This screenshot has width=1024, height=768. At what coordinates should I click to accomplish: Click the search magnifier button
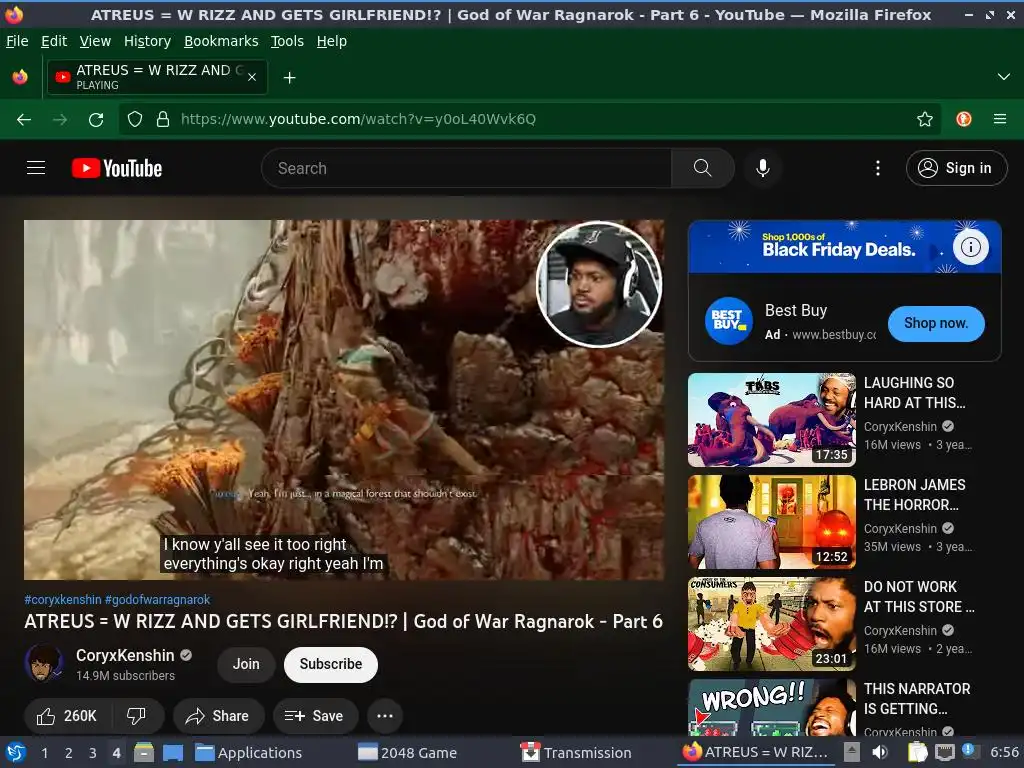(x=702, y=168)
